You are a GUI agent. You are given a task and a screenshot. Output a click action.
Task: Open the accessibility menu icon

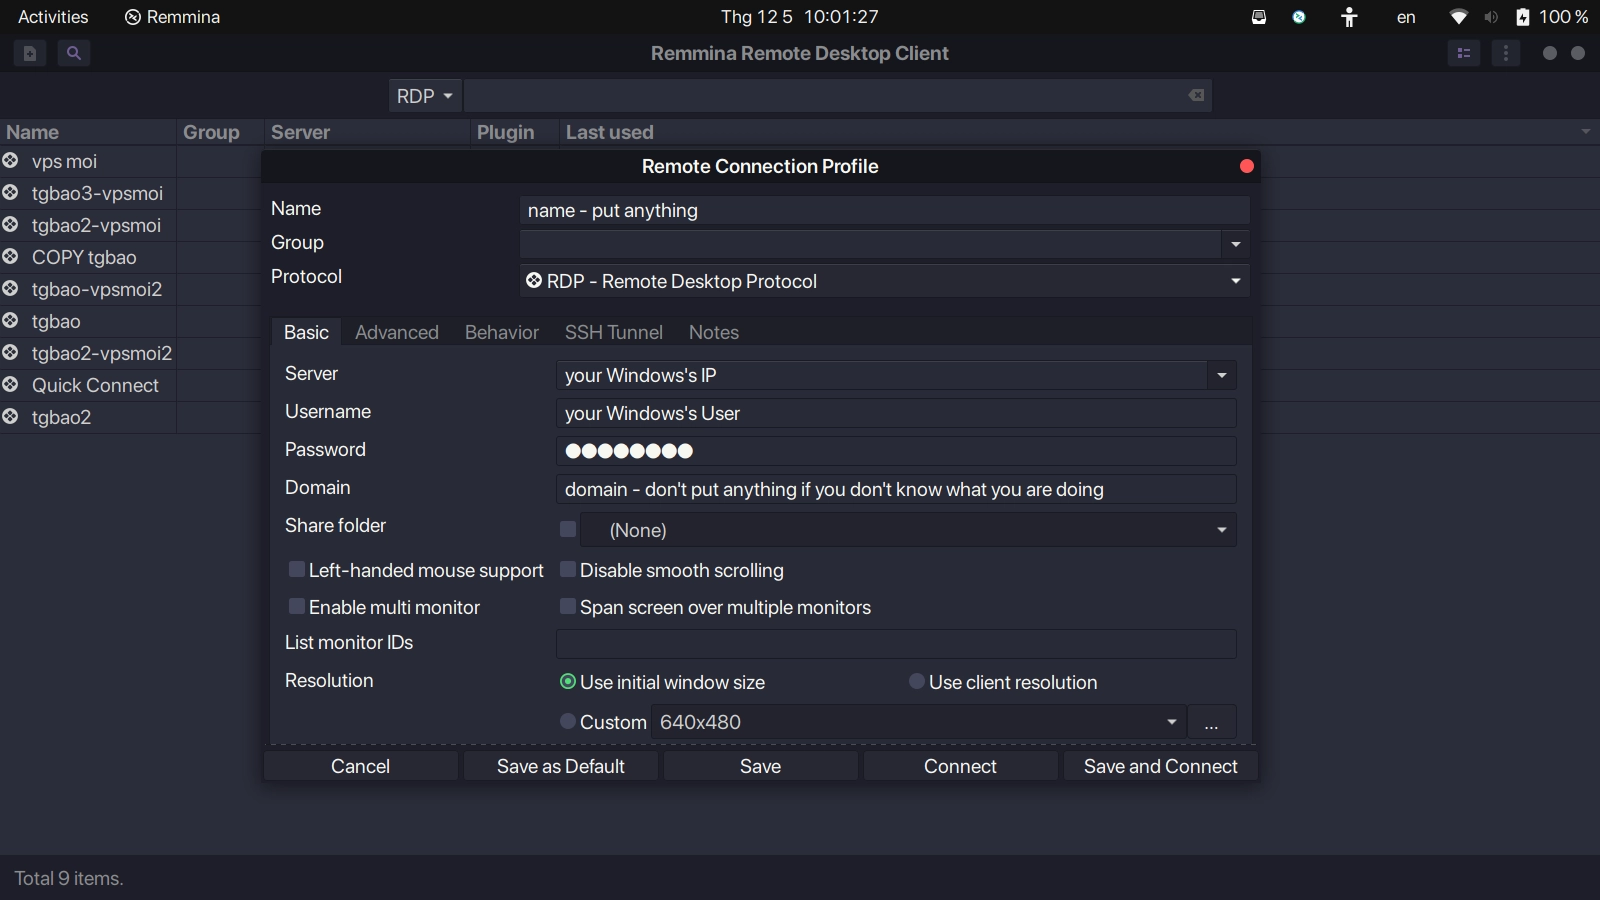pos(1349,17)
